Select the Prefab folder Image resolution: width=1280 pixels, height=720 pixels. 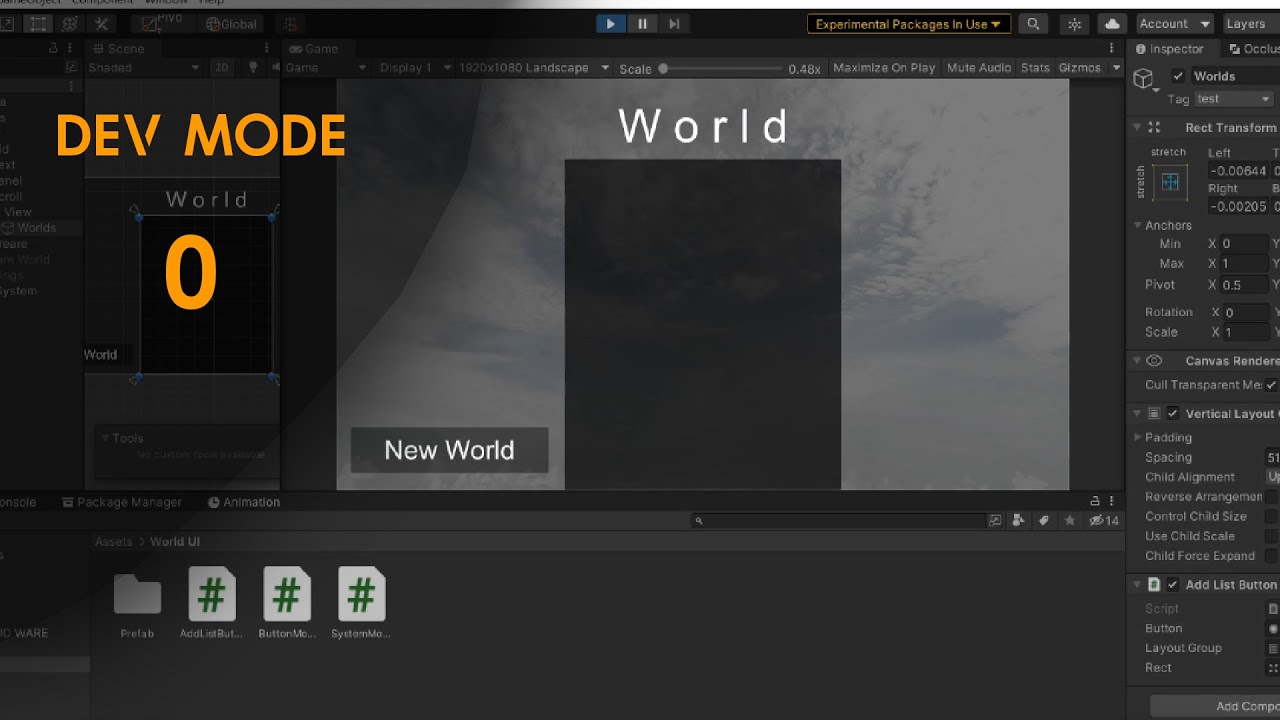click(137, 605)
